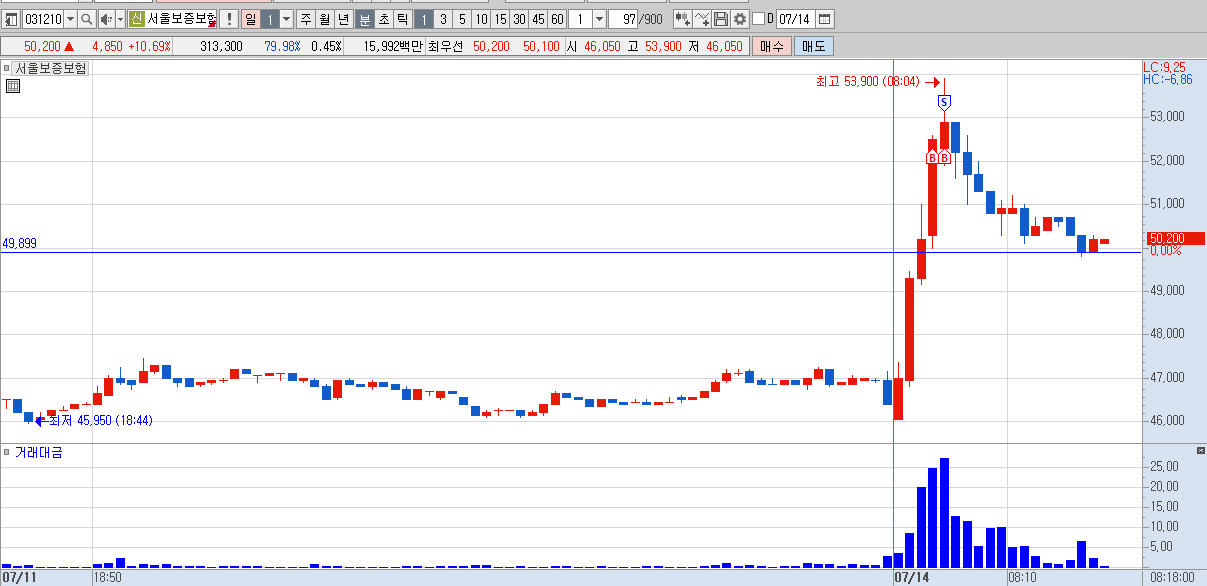
Task: Click the speaker sound alert icon
Action: 106,19
